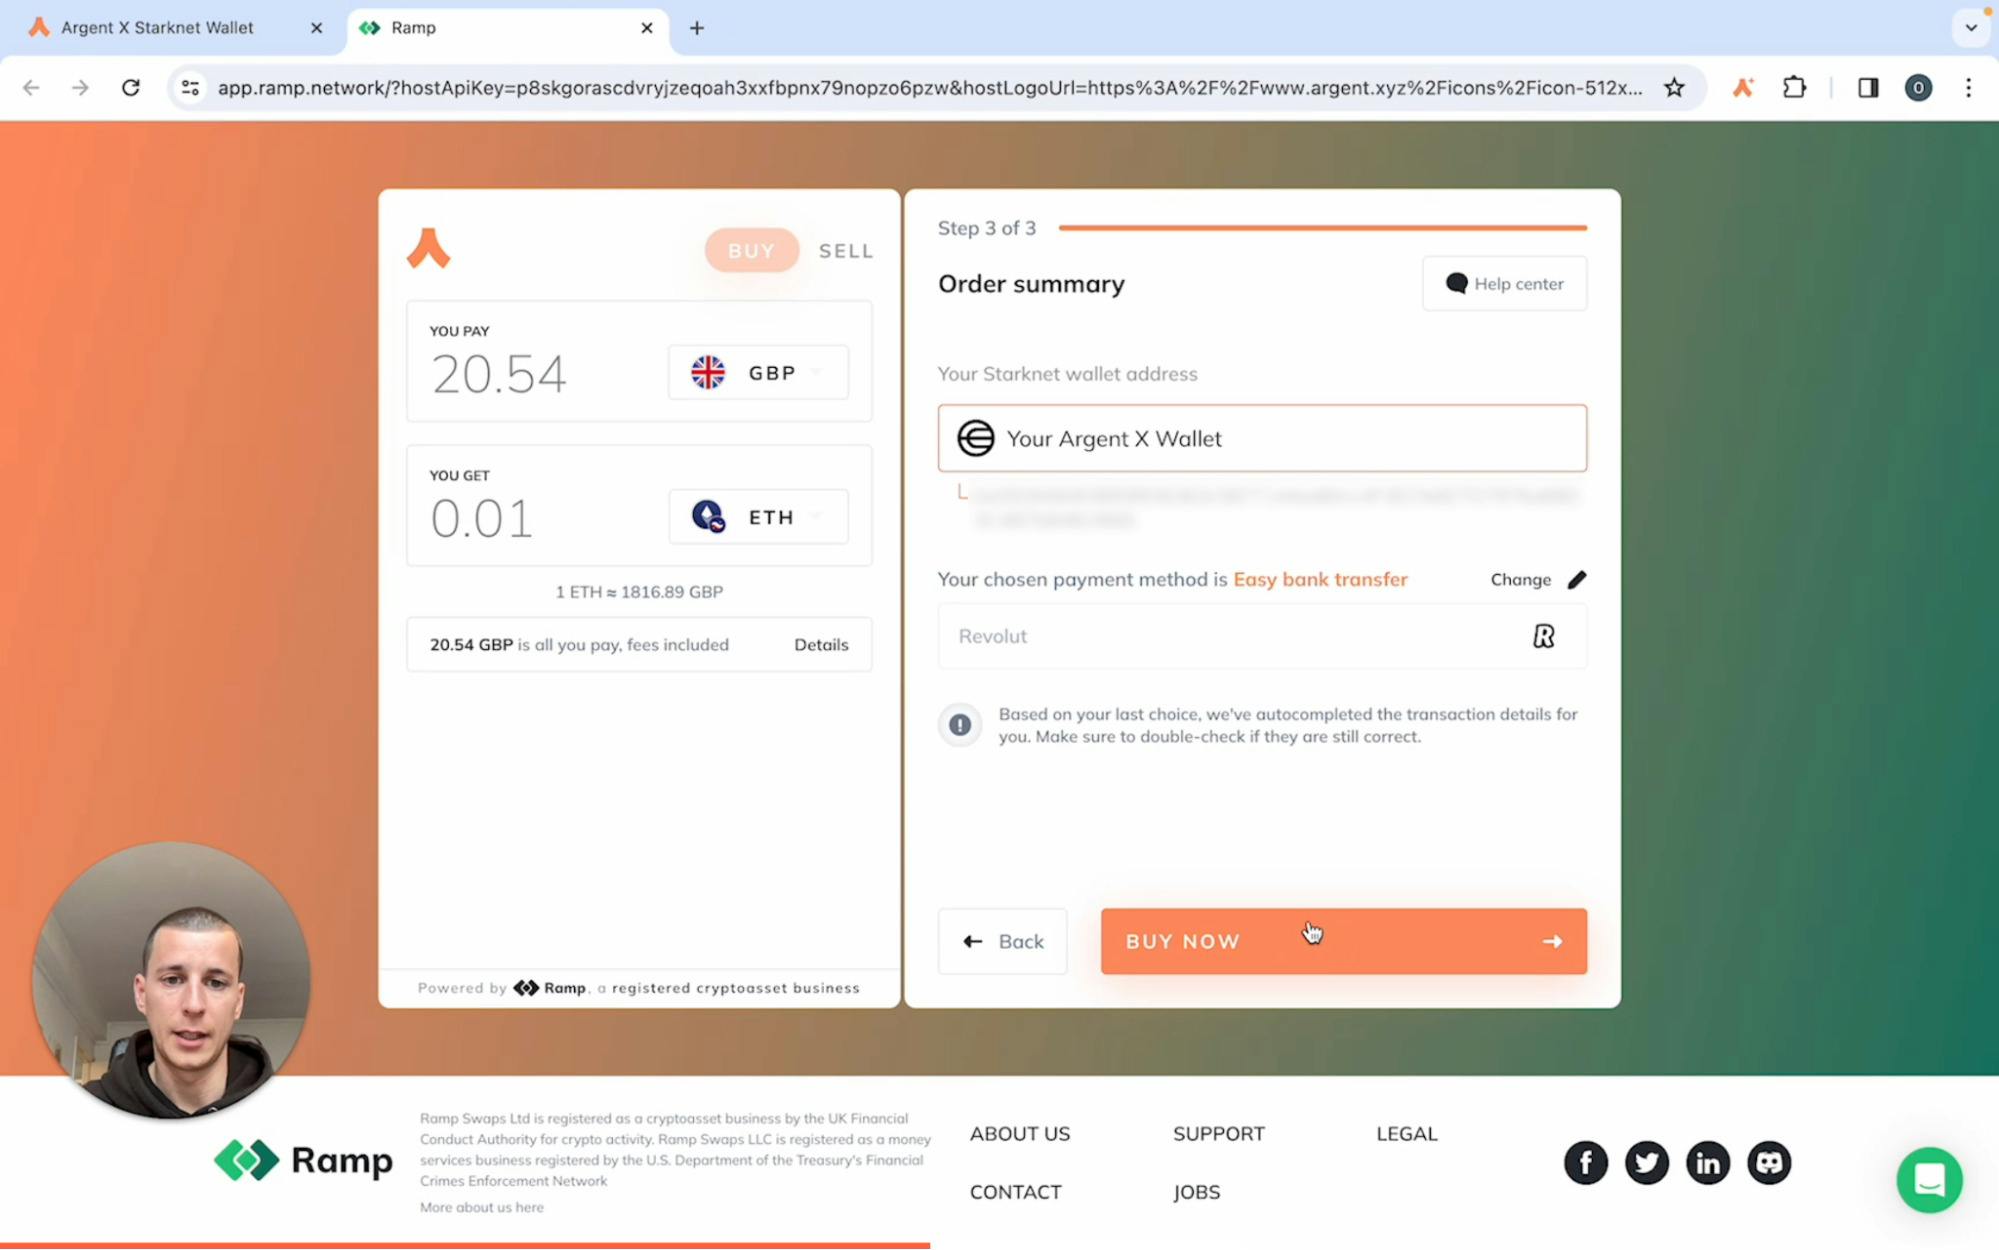Viewport: 1999px width, 1250px height.
Task: Open the Chrome profile avatar
Action: click(1917, 88)
